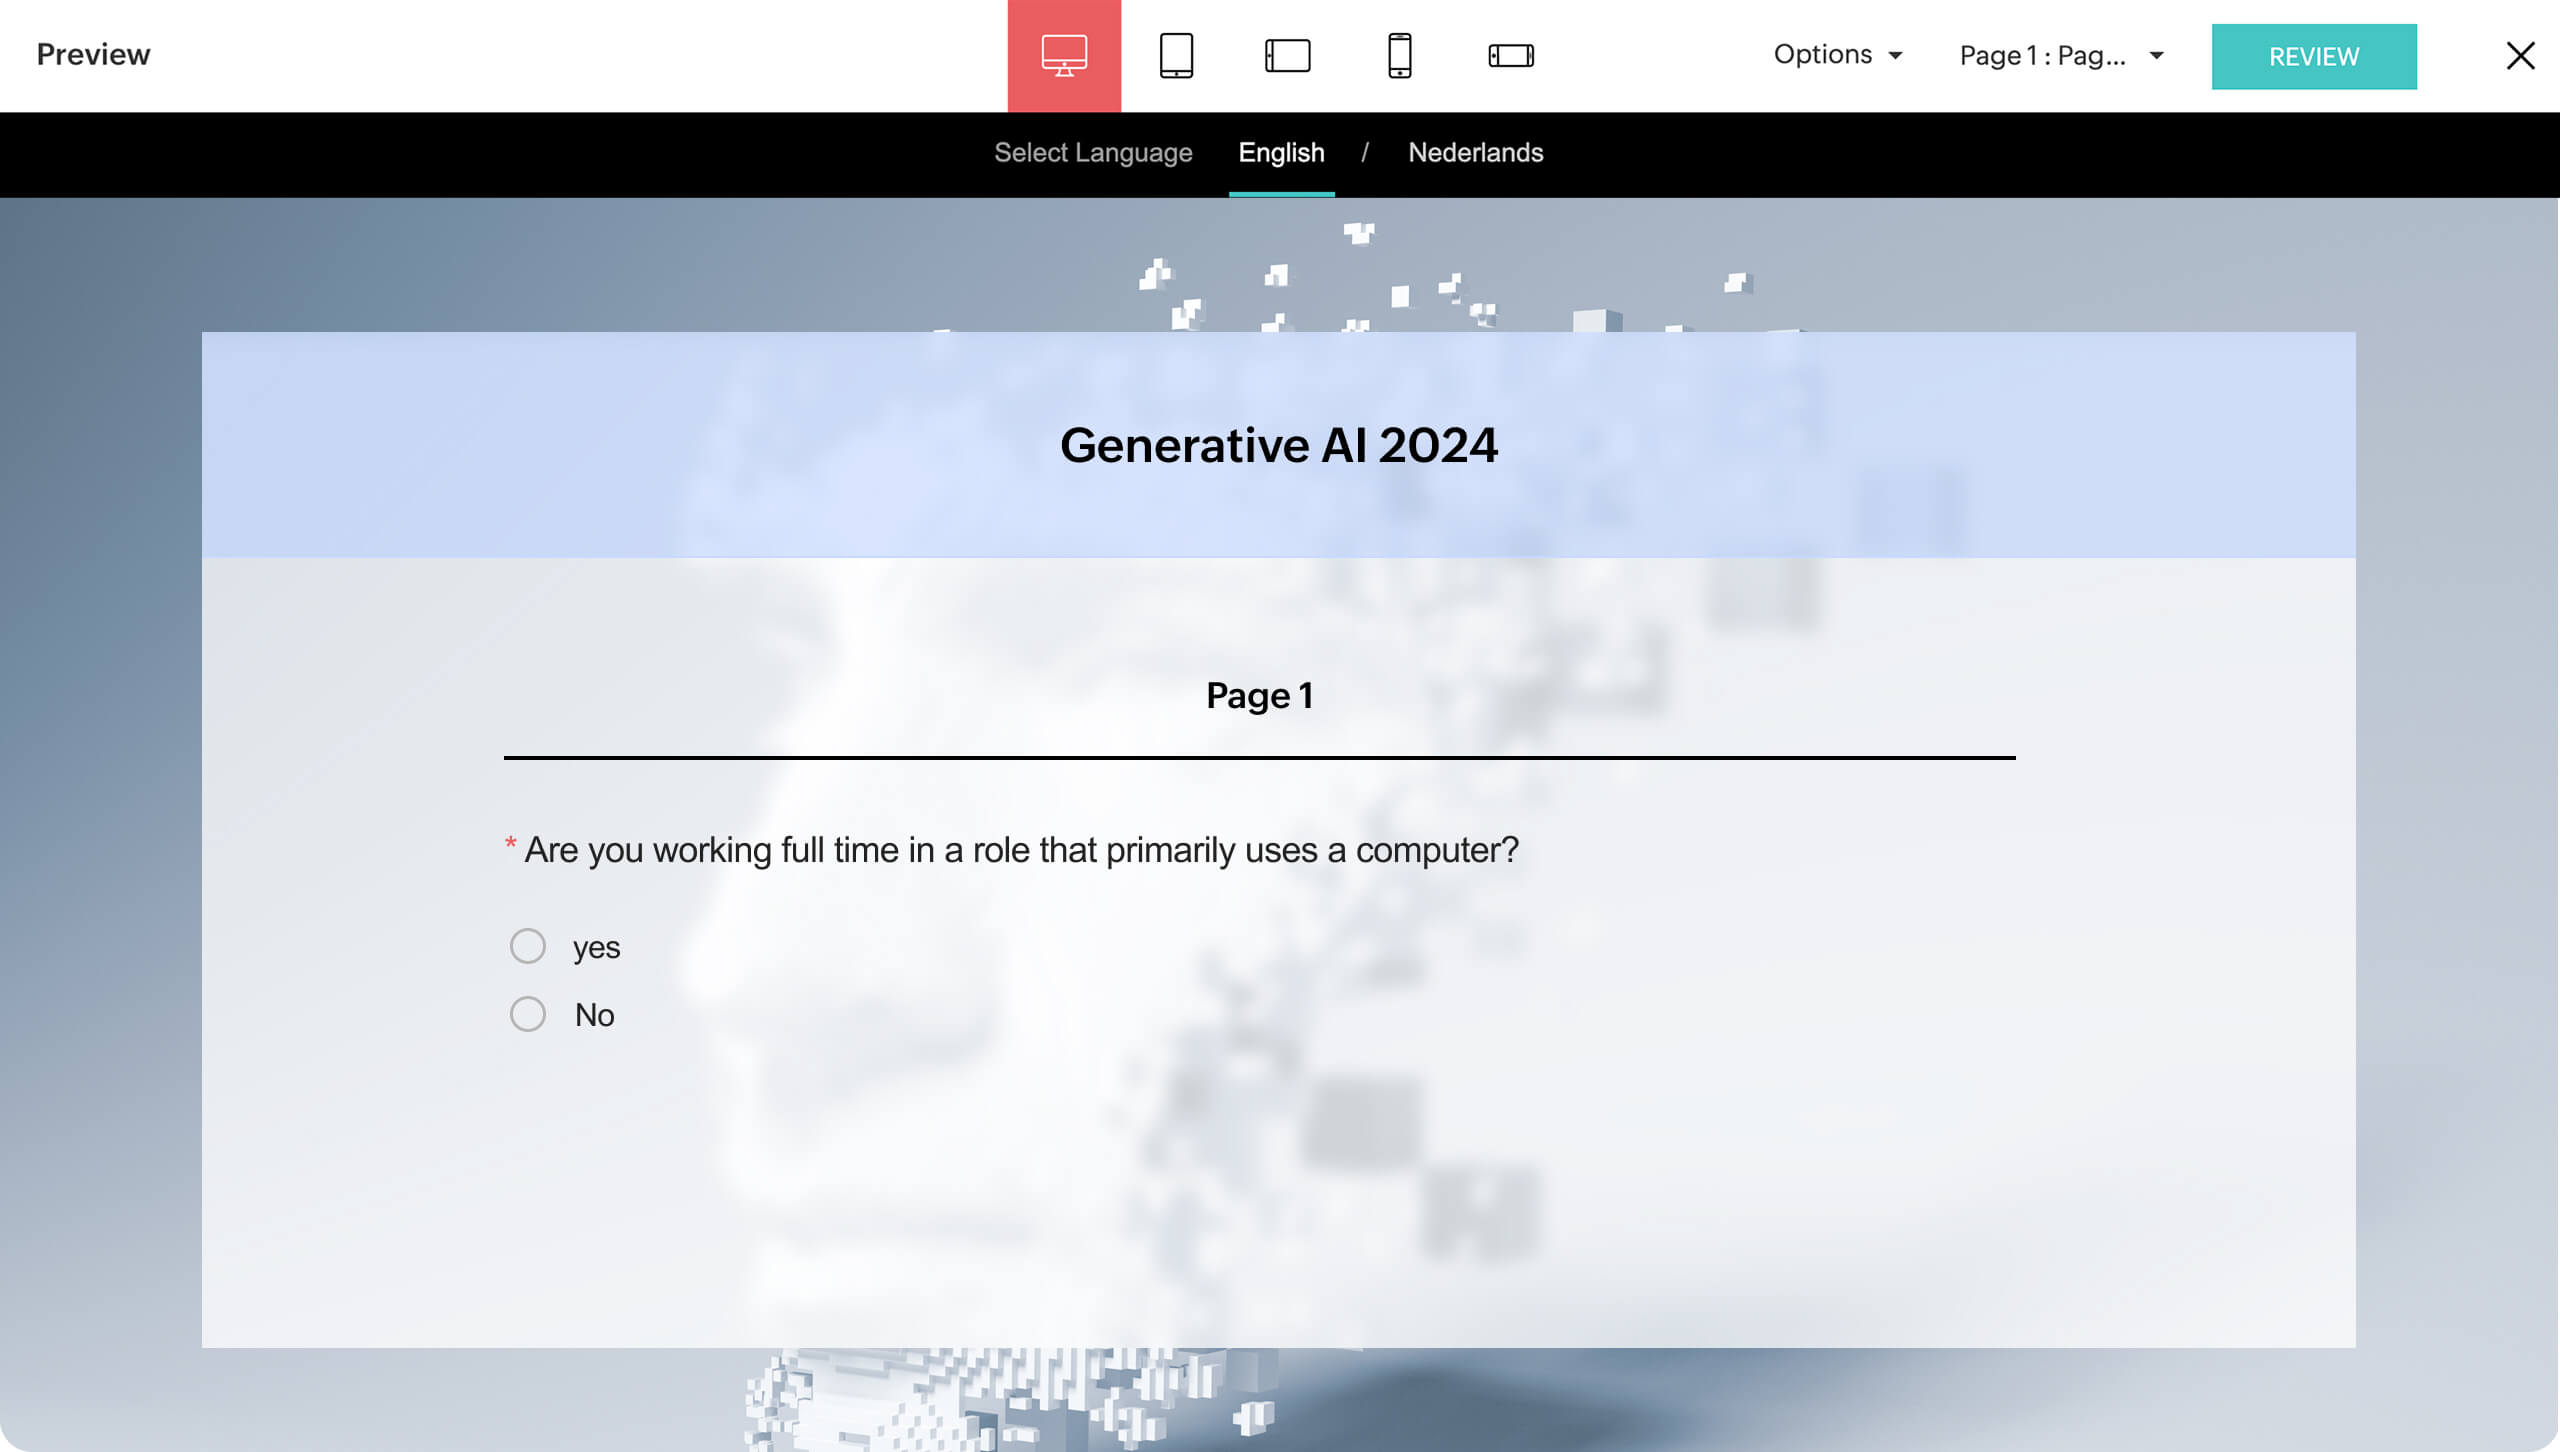Select the yes radio button

527,946
